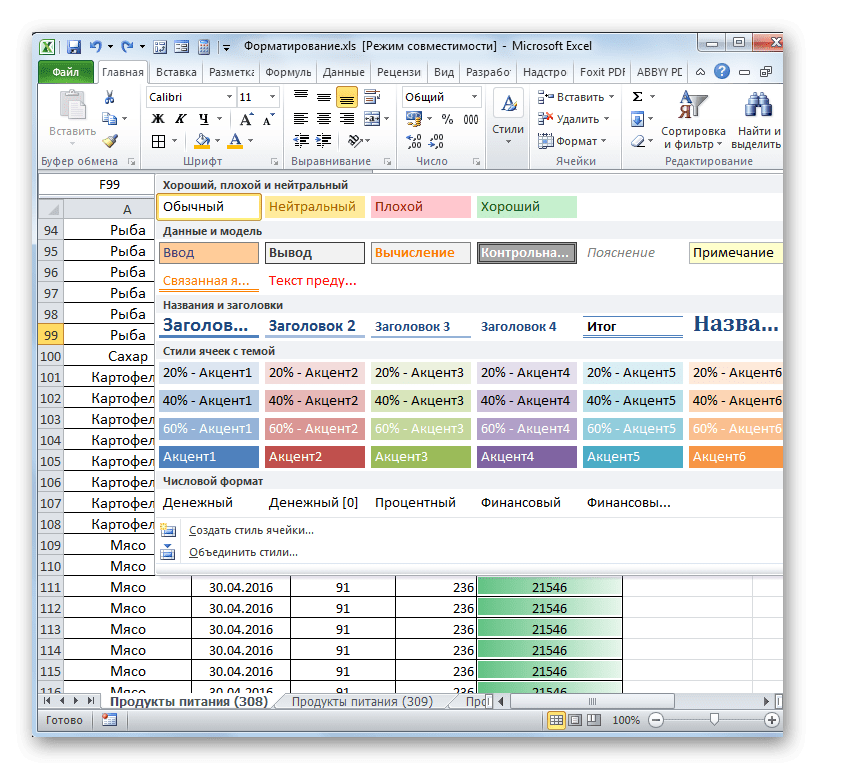The image size is (844, 769).
Task: Switch to Page Break Preview view
Action: (594, 720)
